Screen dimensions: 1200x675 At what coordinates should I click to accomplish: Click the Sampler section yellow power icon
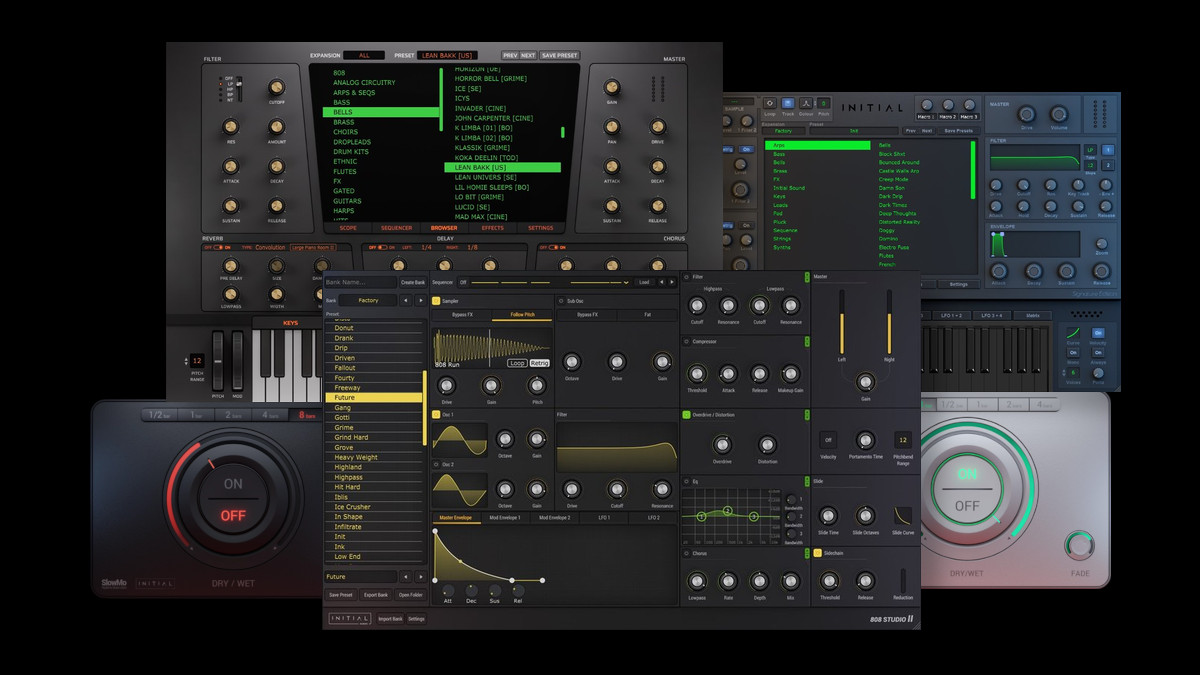tap(436, 300)
